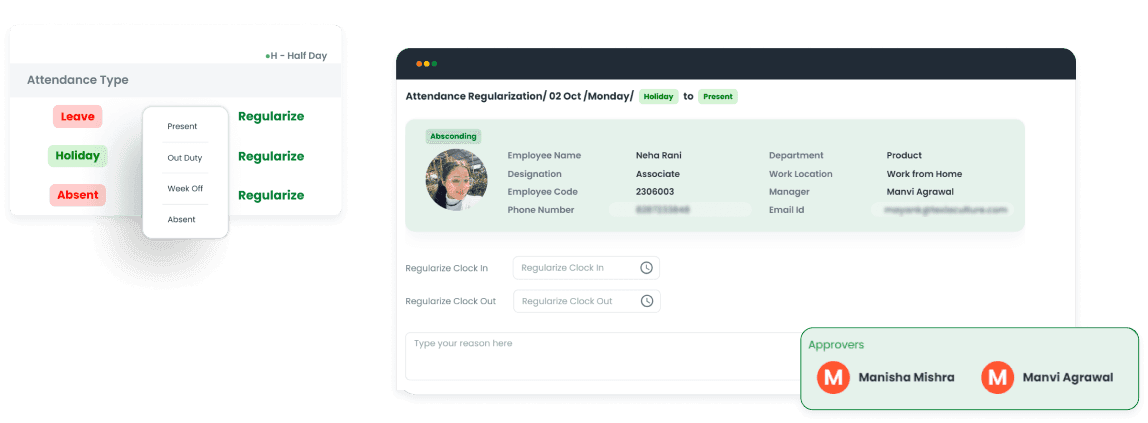Click the employee name Neha Rani
The image size is (1148, 423).
(x=659, y=155)
